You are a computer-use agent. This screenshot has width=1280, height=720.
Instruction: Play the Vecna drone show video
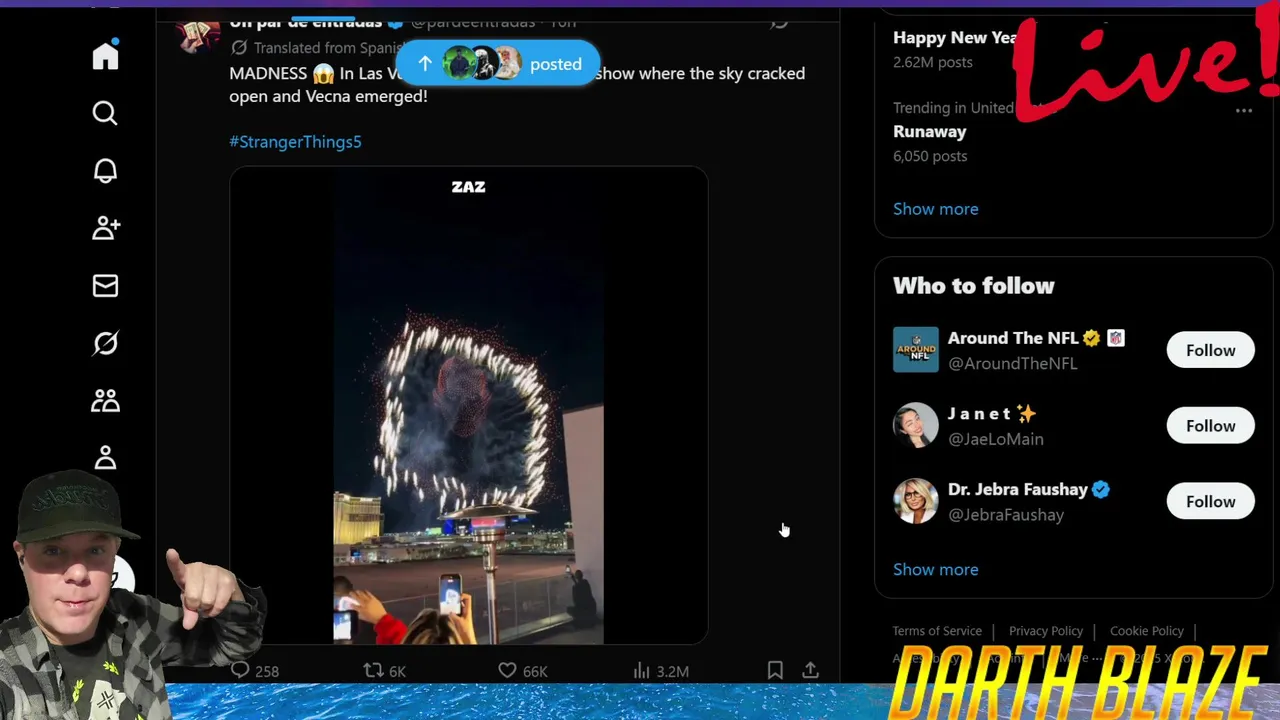(468, 405)
